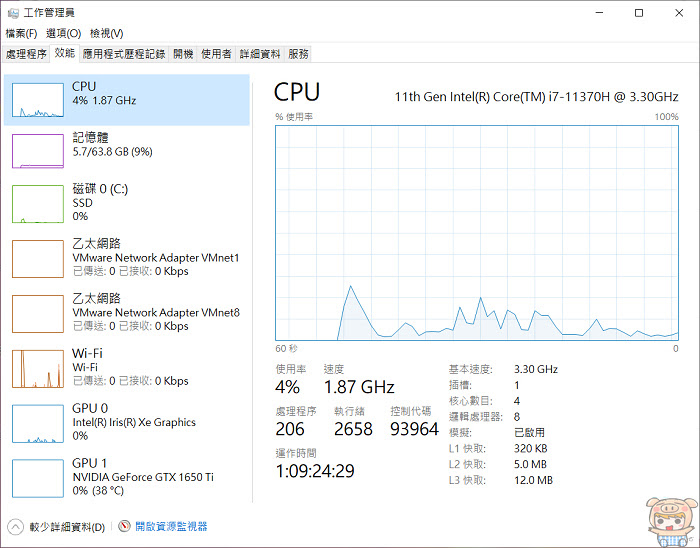Open the 開啟資源監視器 link
Image resolution: width=700 pixels, height=548 pixels.
(171, 526)
